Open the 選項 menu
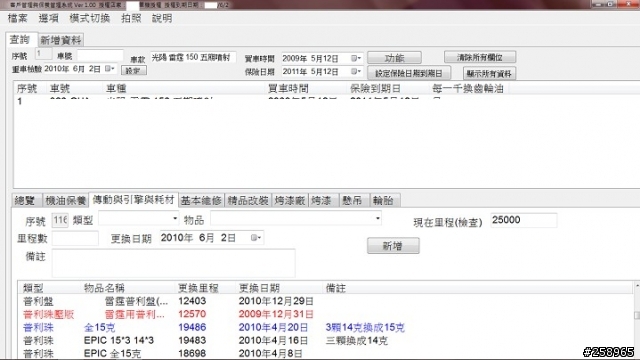The height and width of the screenshot is (360, 640). pyautogui.click(x=49, y=18)
